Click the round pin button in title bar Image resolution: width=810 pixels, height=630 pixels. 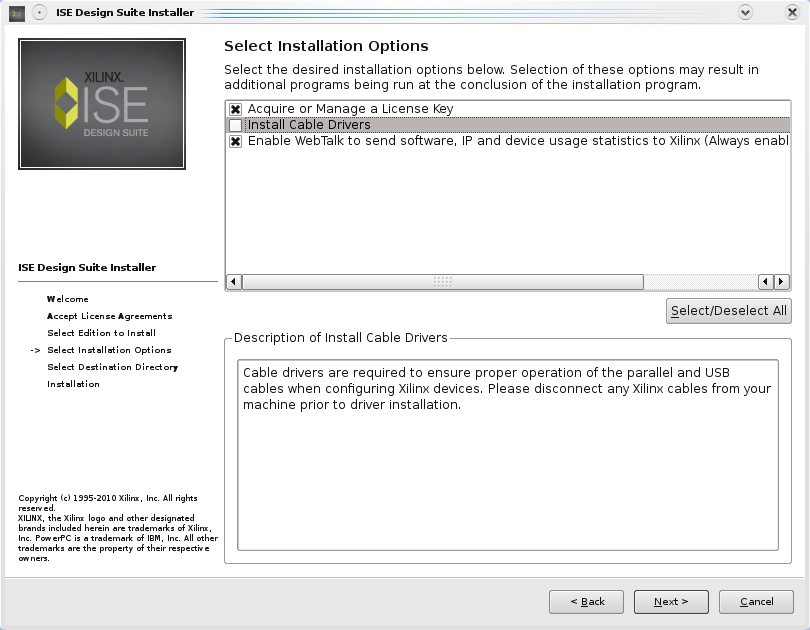(x=39, y=12)
